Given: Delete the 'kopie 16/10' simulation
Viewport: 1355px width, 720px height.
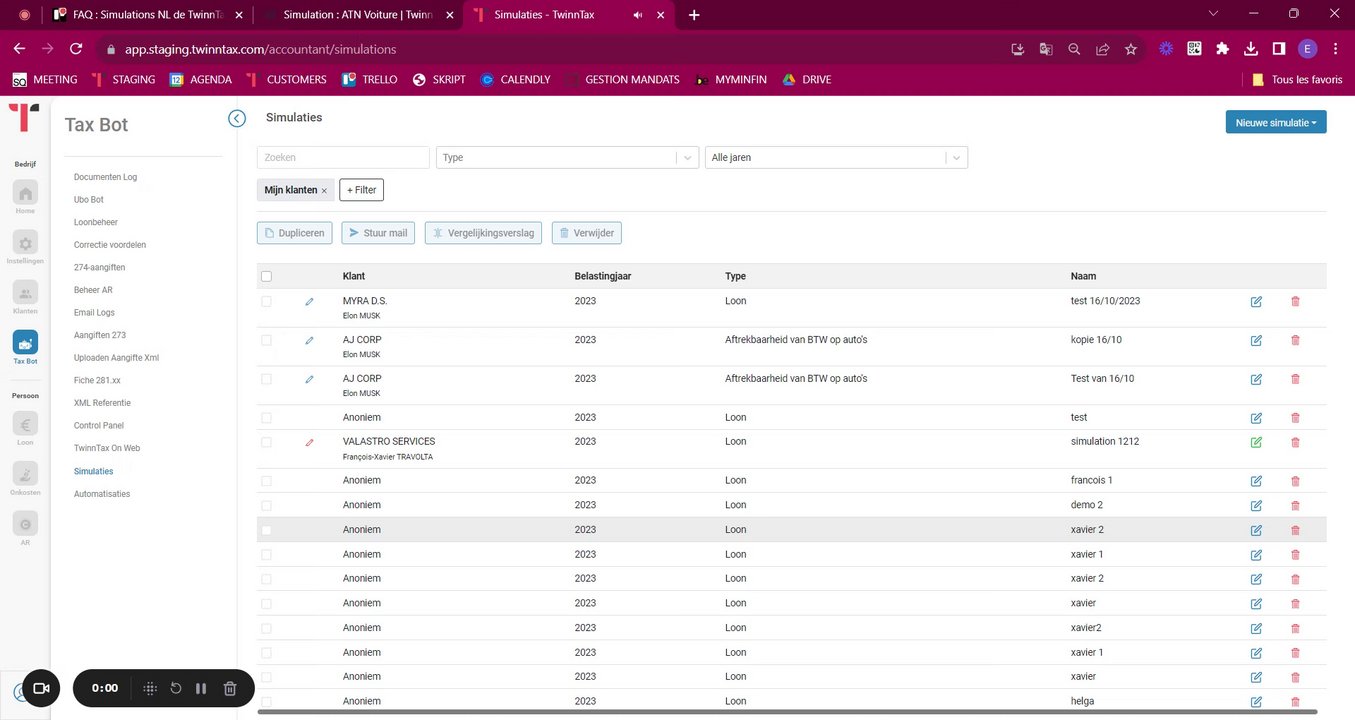Looking at the screenshot, I should (x=1296, y=340).
